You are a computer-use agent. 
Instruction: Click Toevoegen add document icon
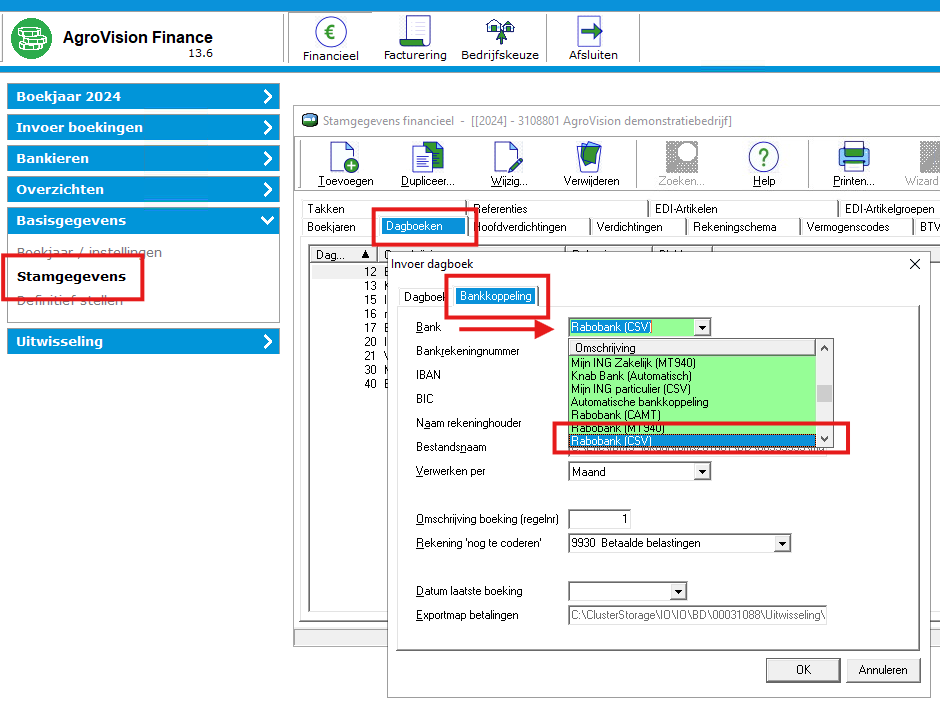click(x=345, y=157)
